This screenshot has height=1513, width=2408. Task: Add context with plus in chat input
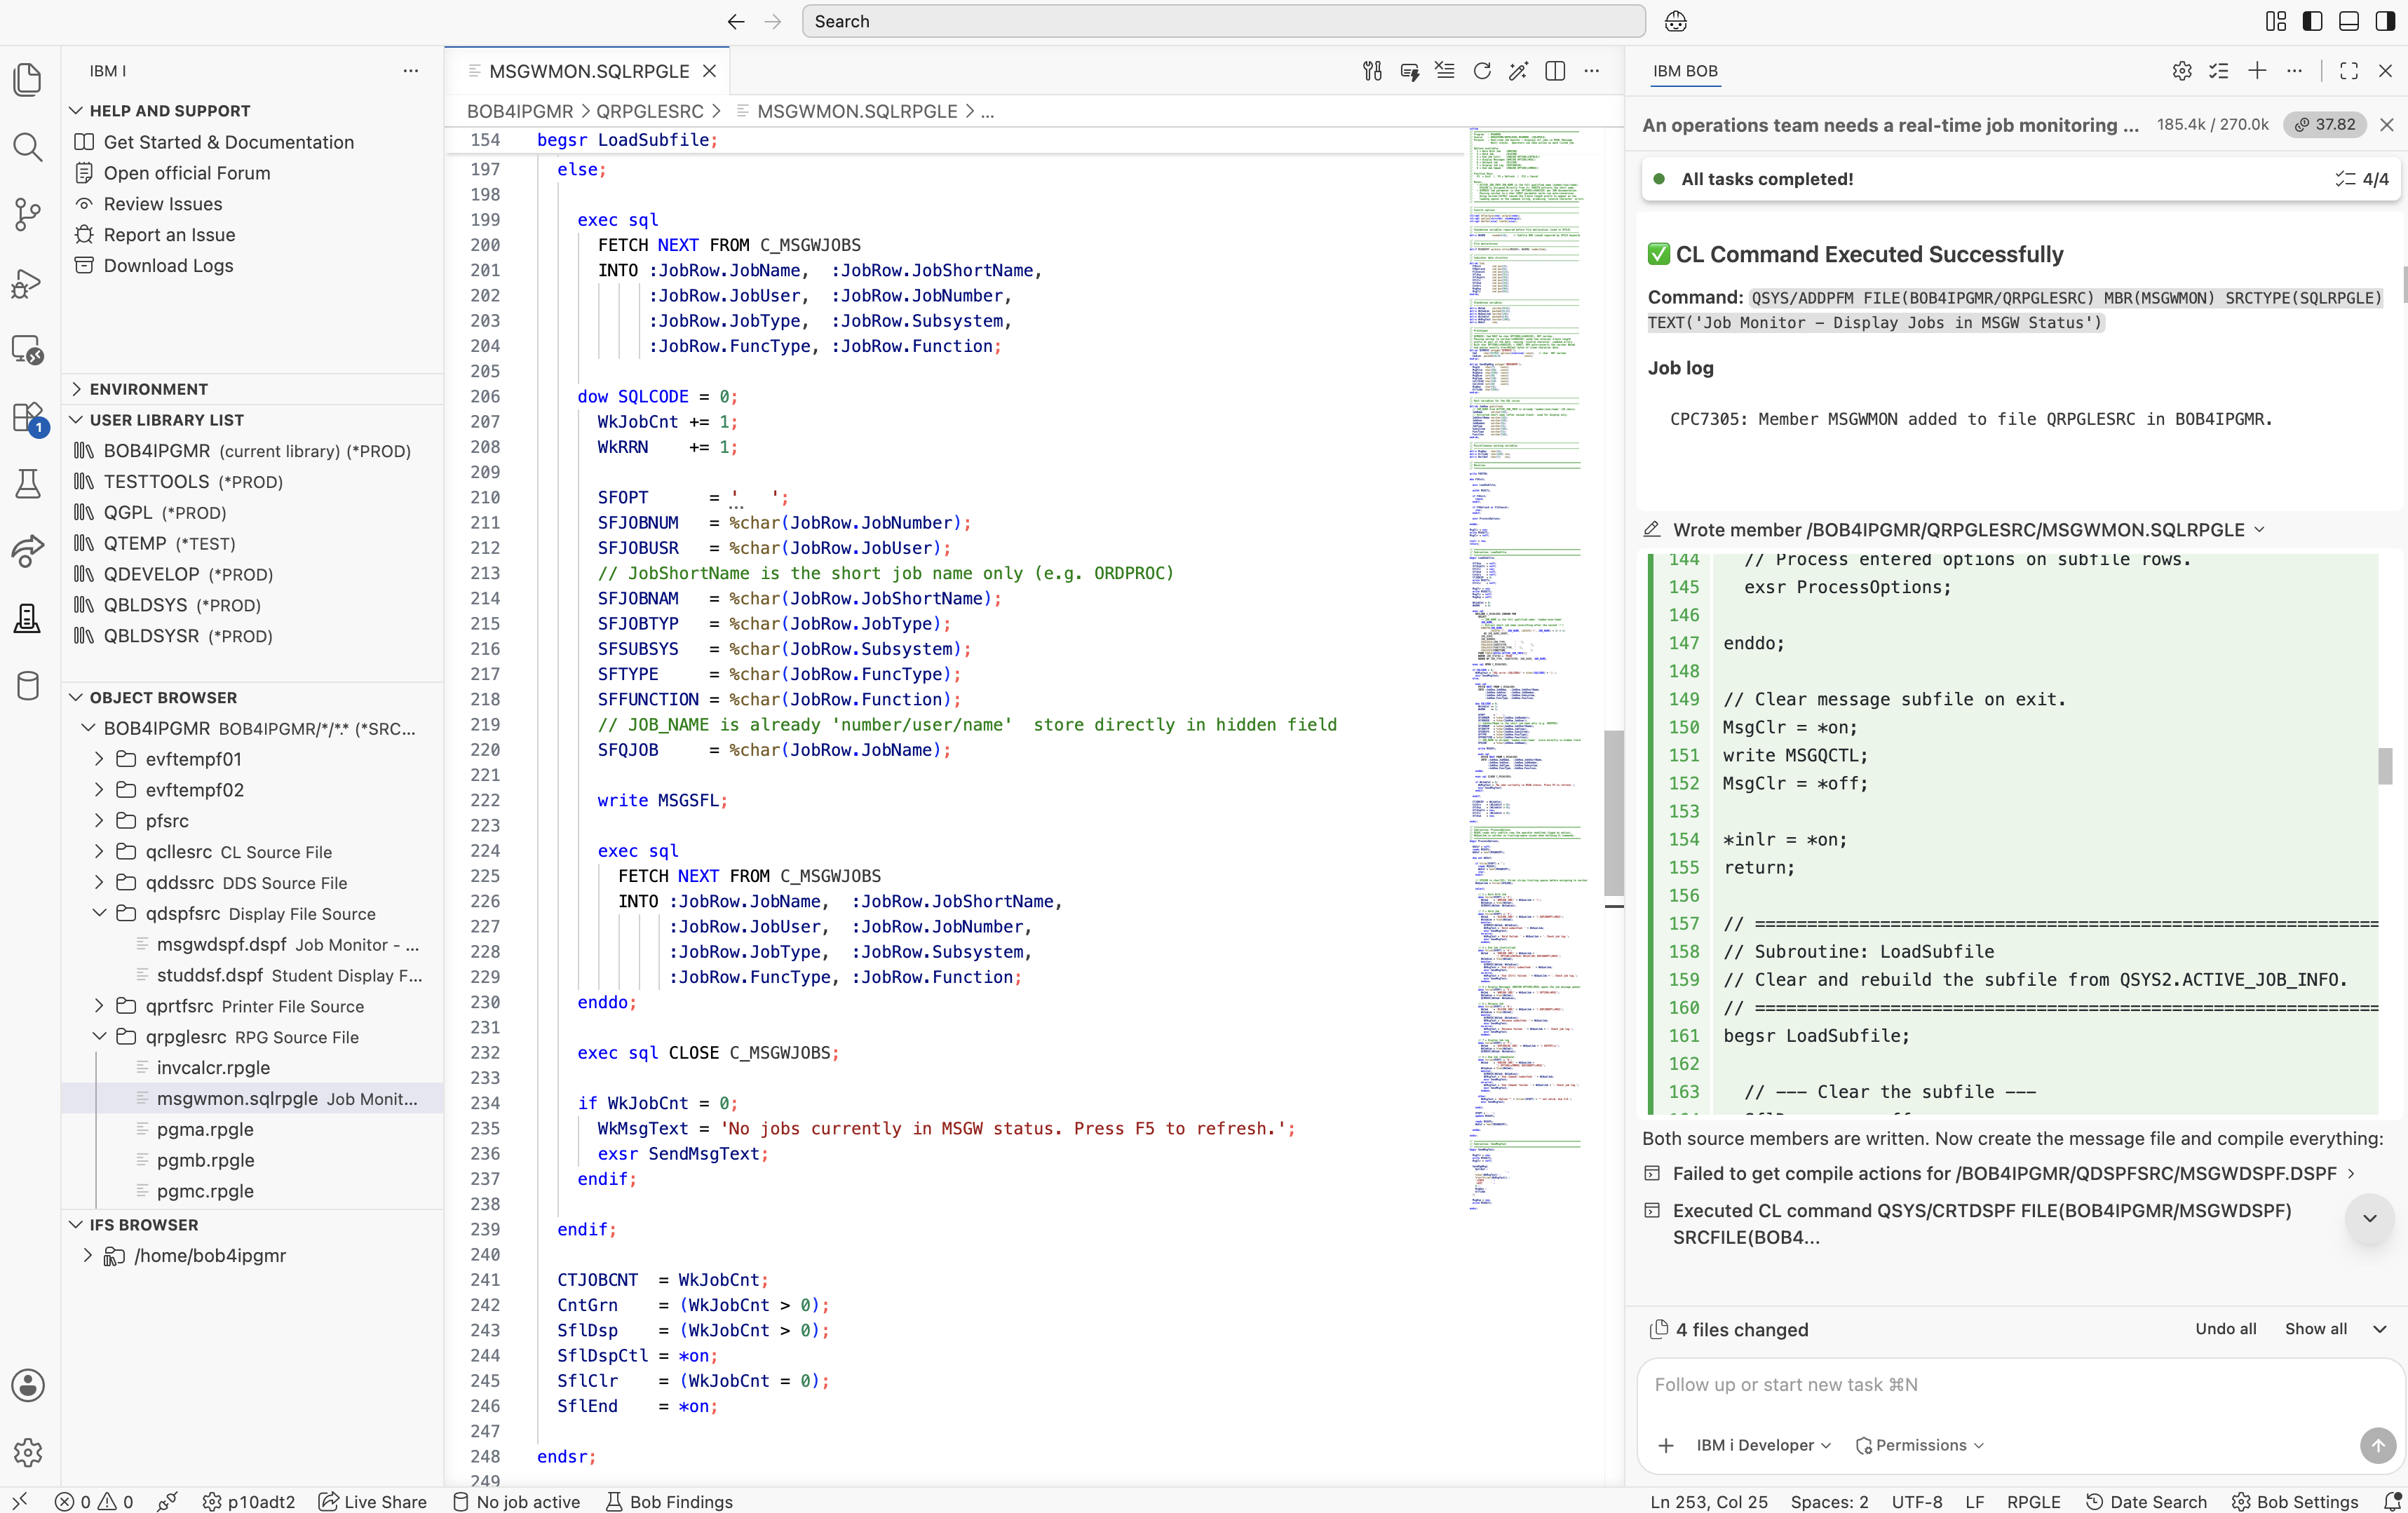click(1666, 1445)
